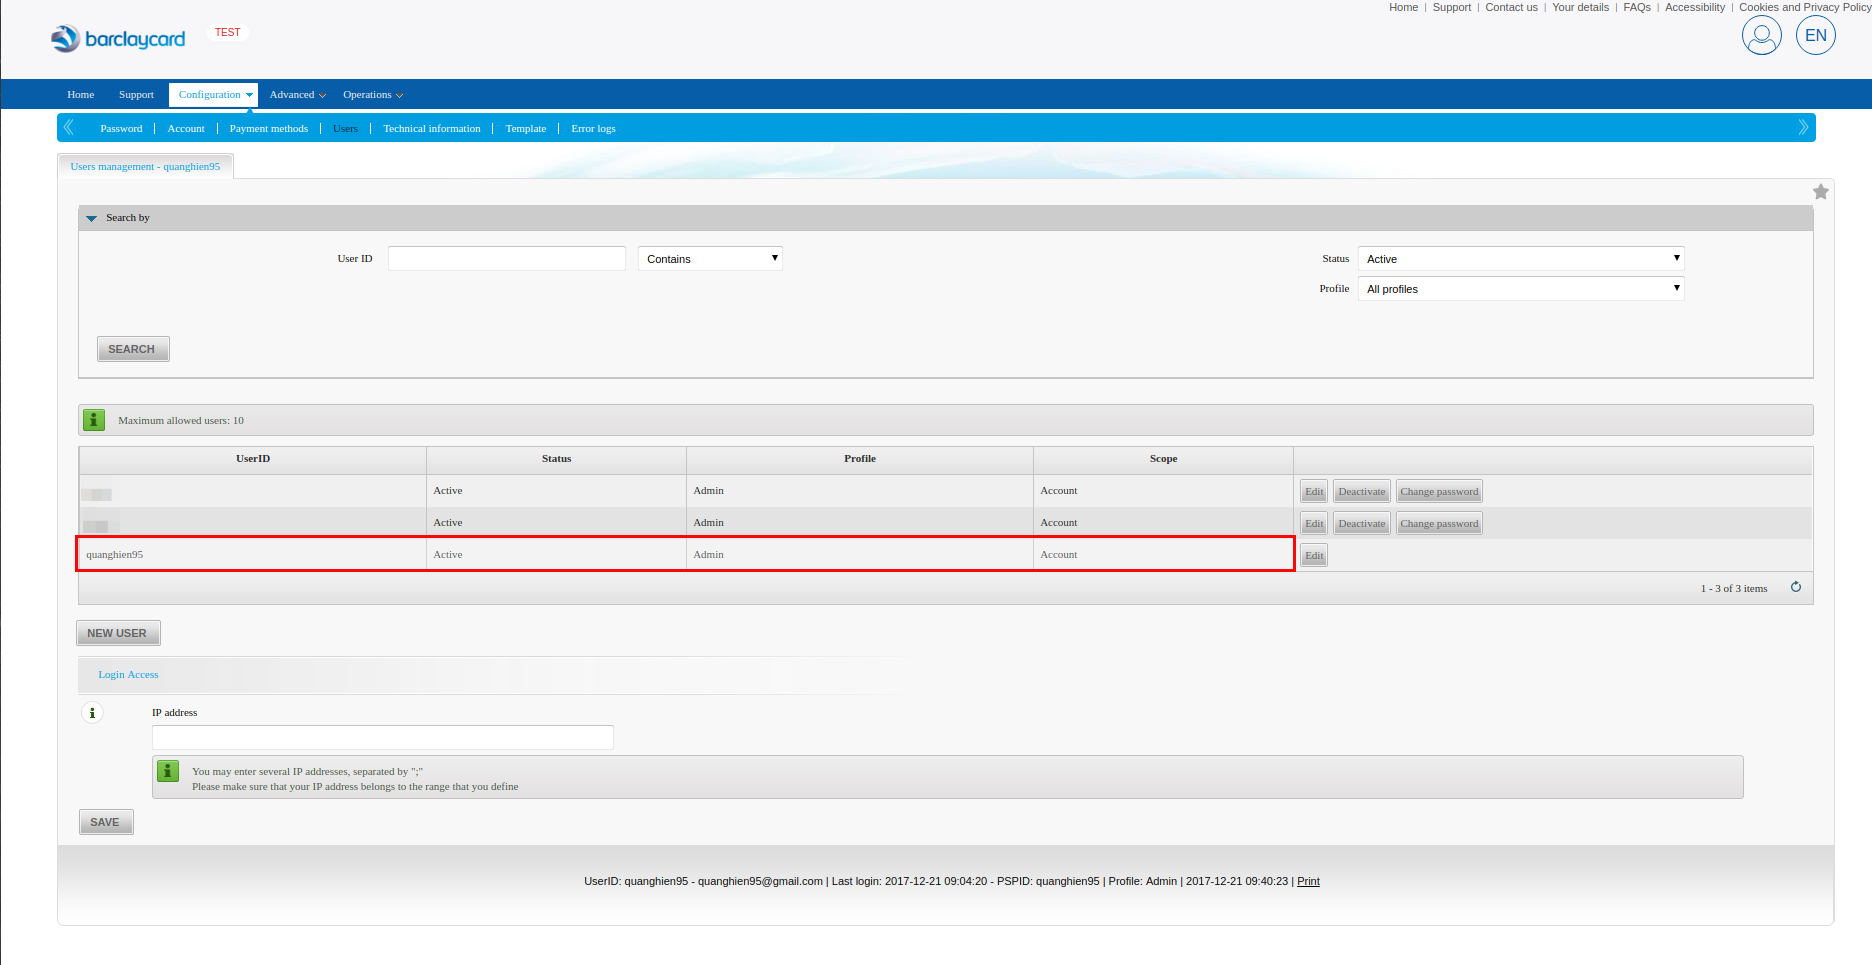Click the Barclaycard logo

118,39
